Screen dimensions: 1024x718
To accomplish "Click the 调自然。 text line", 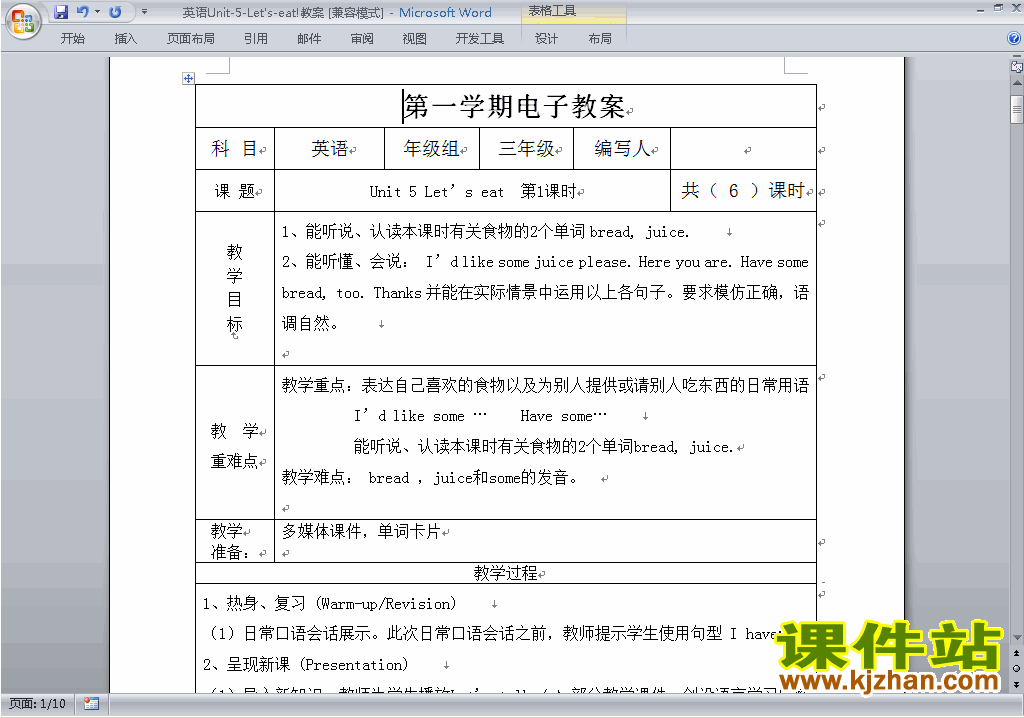I will tap(310, 323).
